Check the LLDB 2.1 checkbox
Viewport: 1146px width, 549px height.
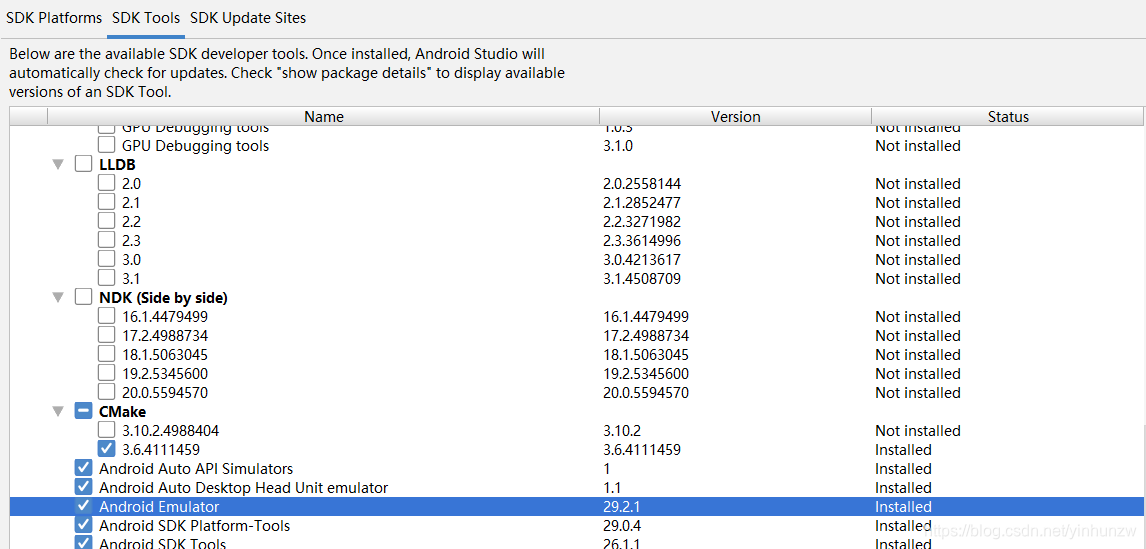[107, 202]
